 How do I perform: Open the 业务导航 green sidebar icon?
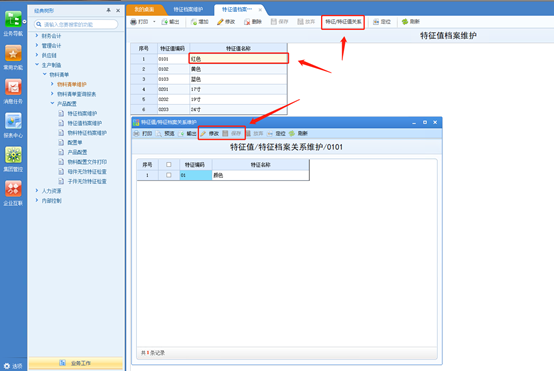pos(13,19)
